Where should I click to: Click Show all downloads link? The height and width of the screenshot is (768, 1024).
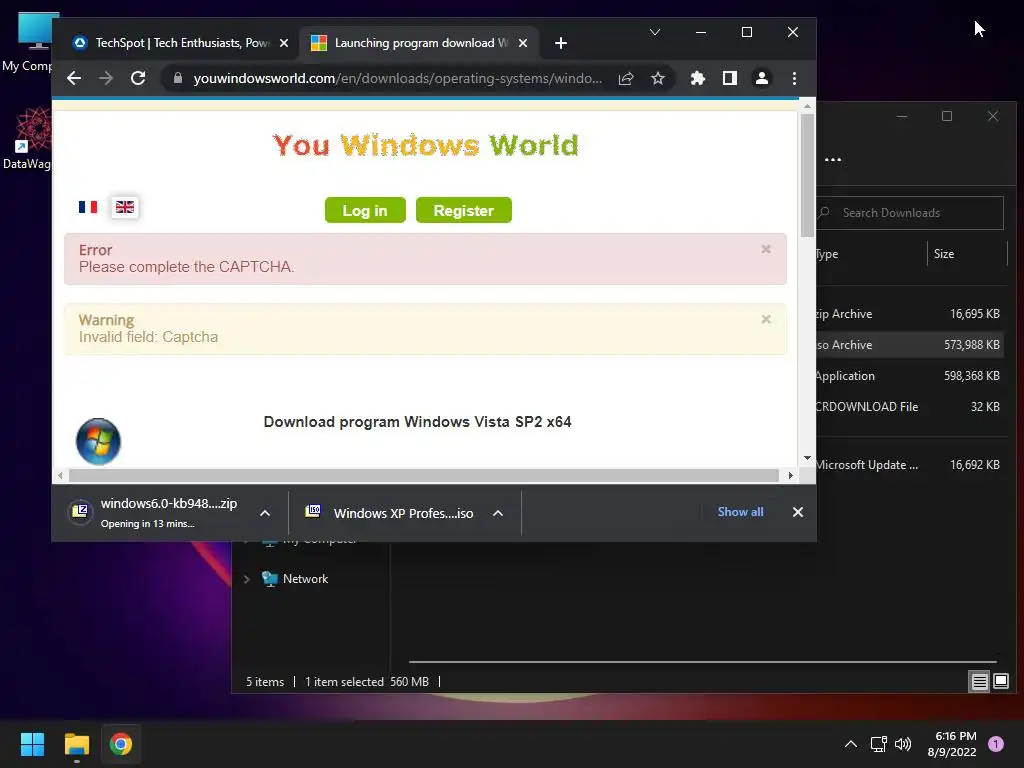pos(741,512)
